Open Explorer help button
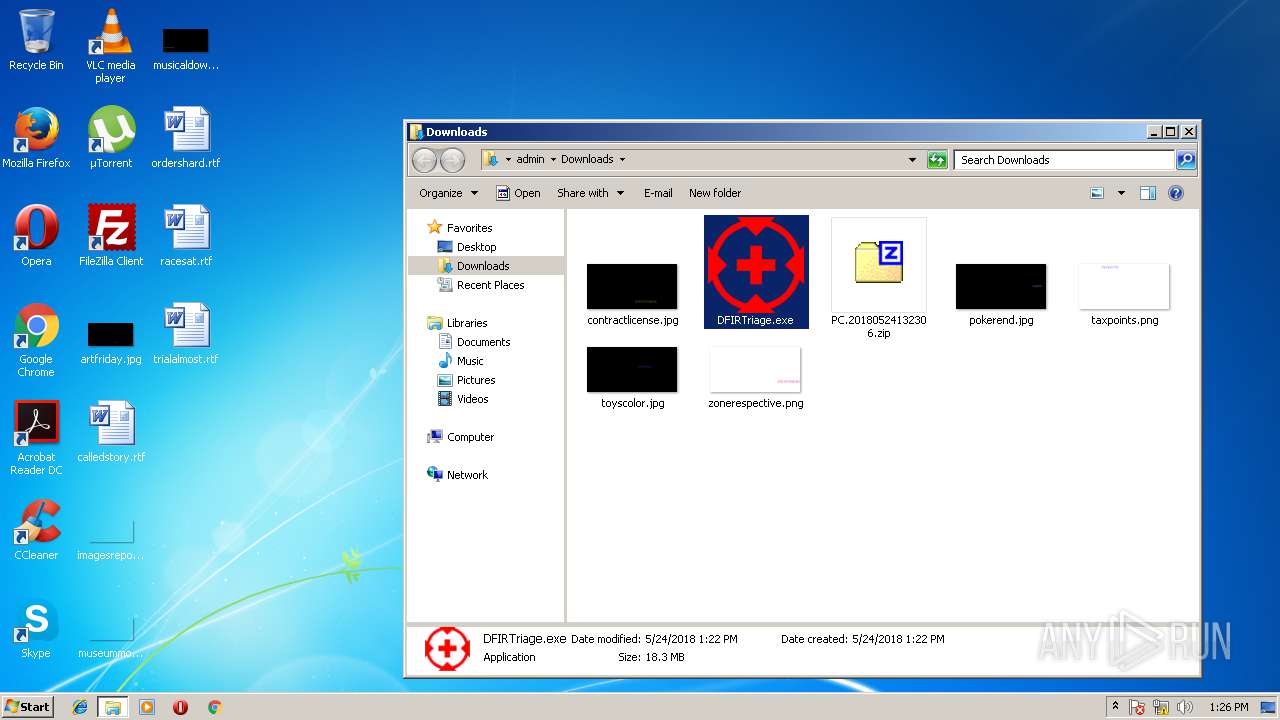Viewport: 1280px width, 720px height. coord(1176,193)
